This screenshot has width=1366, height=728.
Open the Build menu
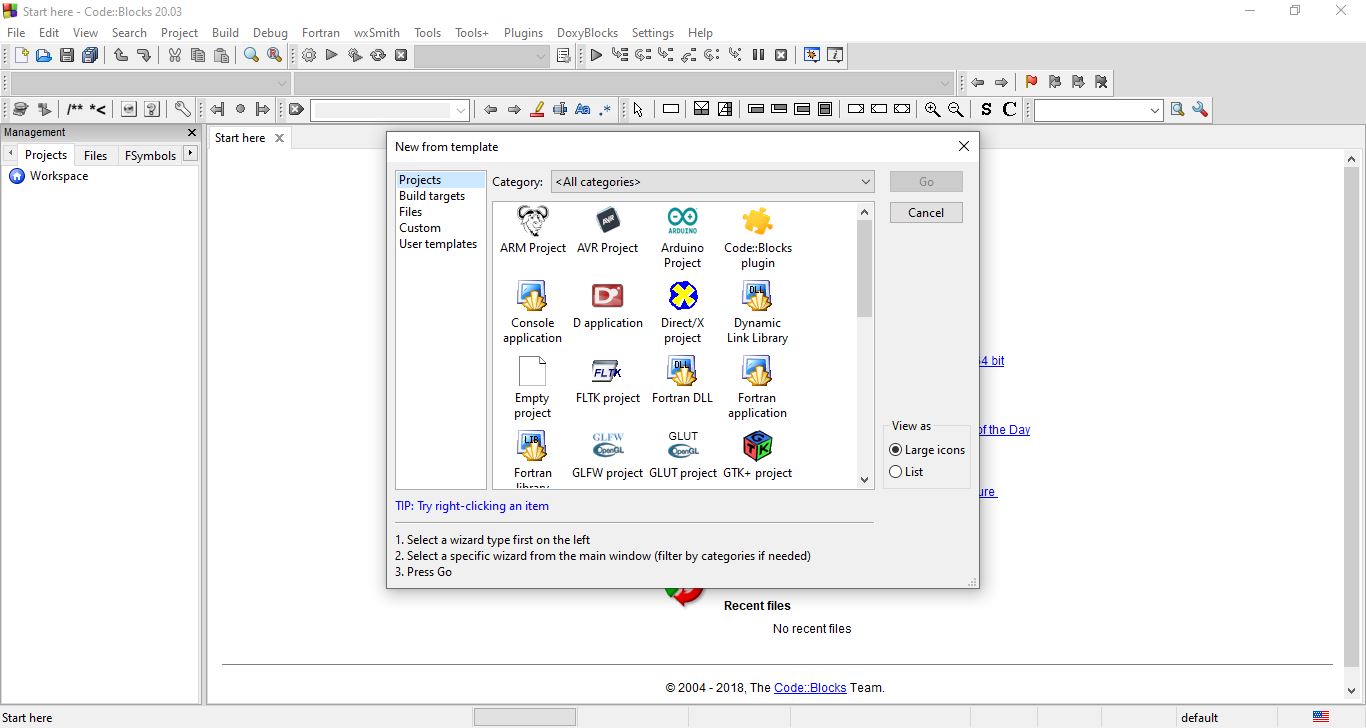[225, 33]
